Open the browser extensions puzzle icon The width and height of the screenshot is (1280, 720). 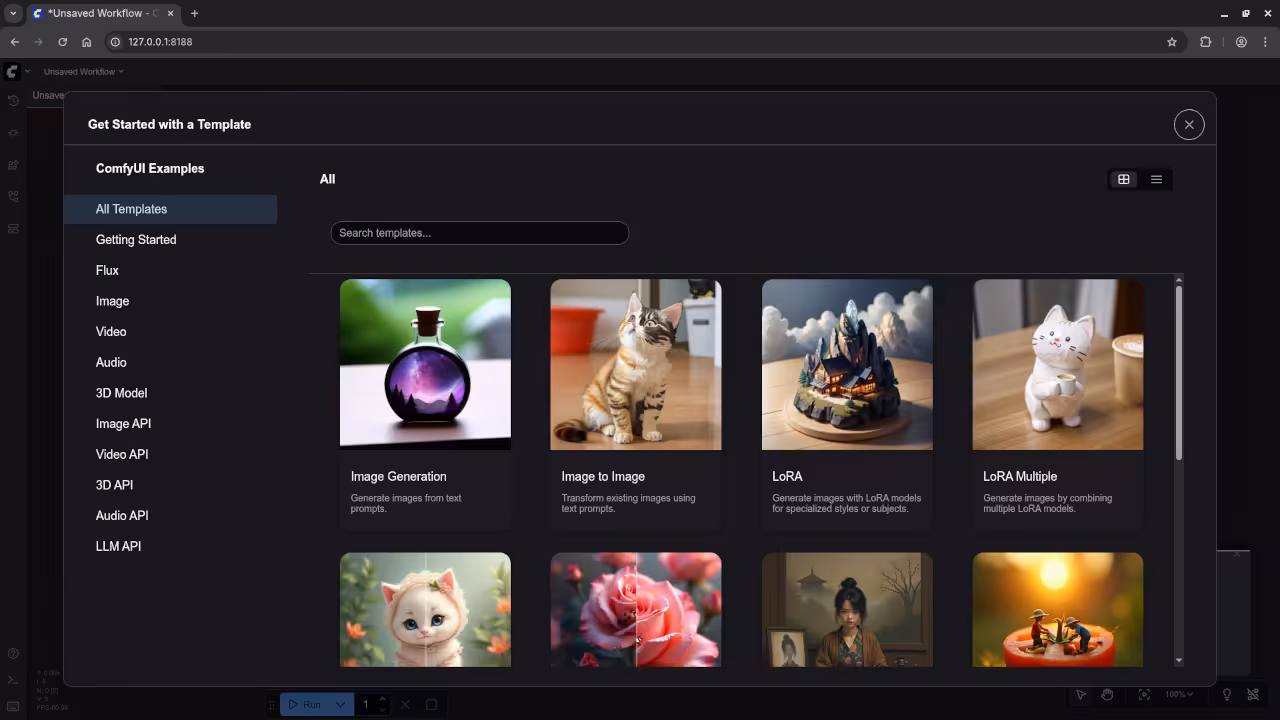(x=1205, y=42)
